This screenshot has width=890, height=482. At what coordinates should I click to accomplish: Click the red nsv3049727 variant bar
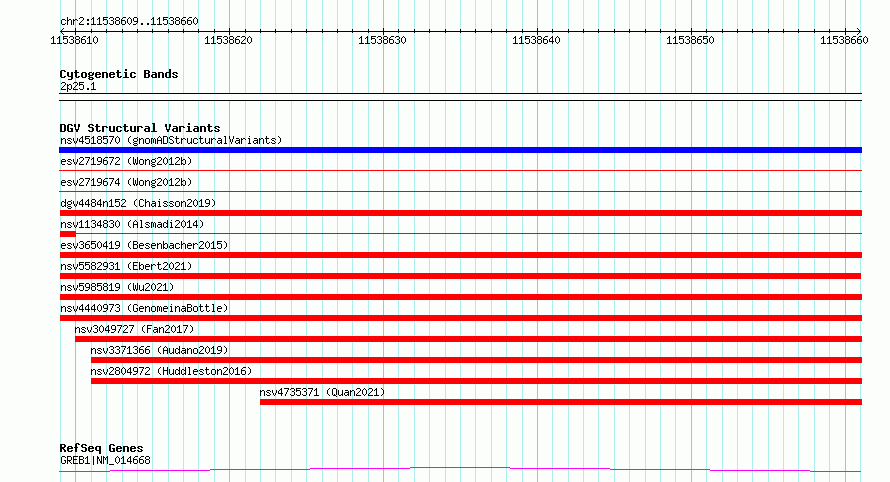pyautogui.click(x=468, y=339)
